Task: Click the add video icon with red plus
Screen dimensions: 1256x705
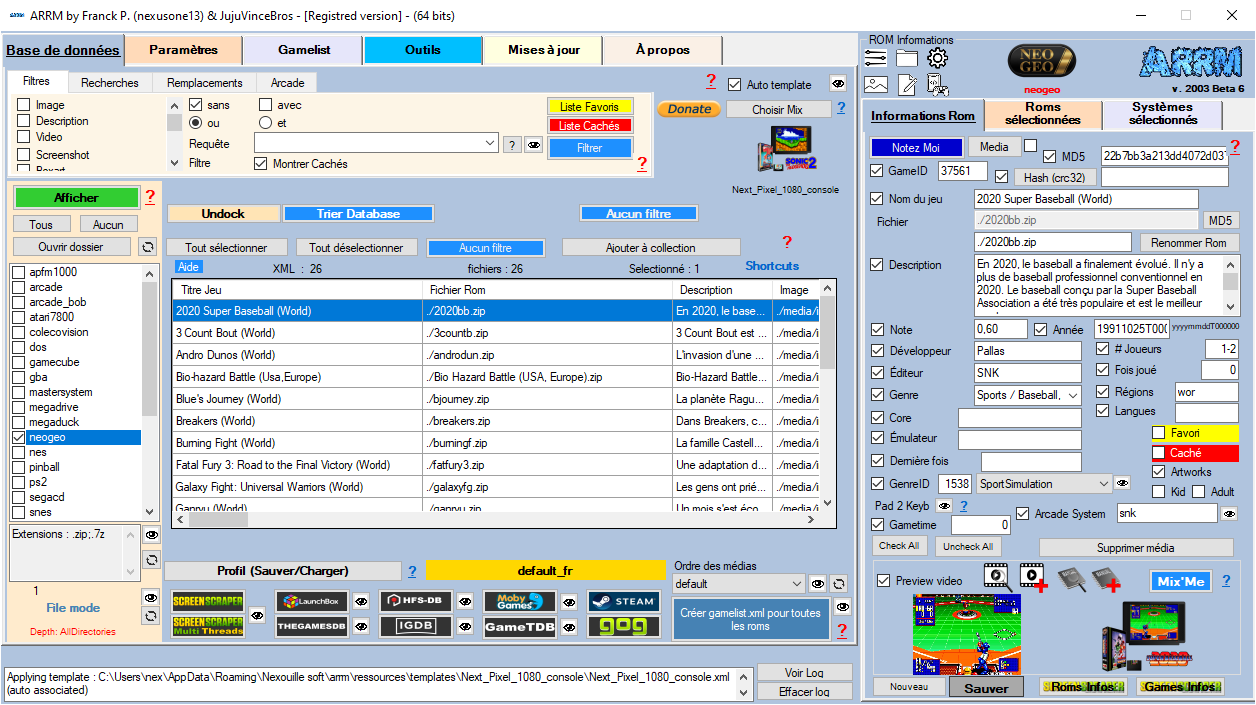Action: 1033,577
